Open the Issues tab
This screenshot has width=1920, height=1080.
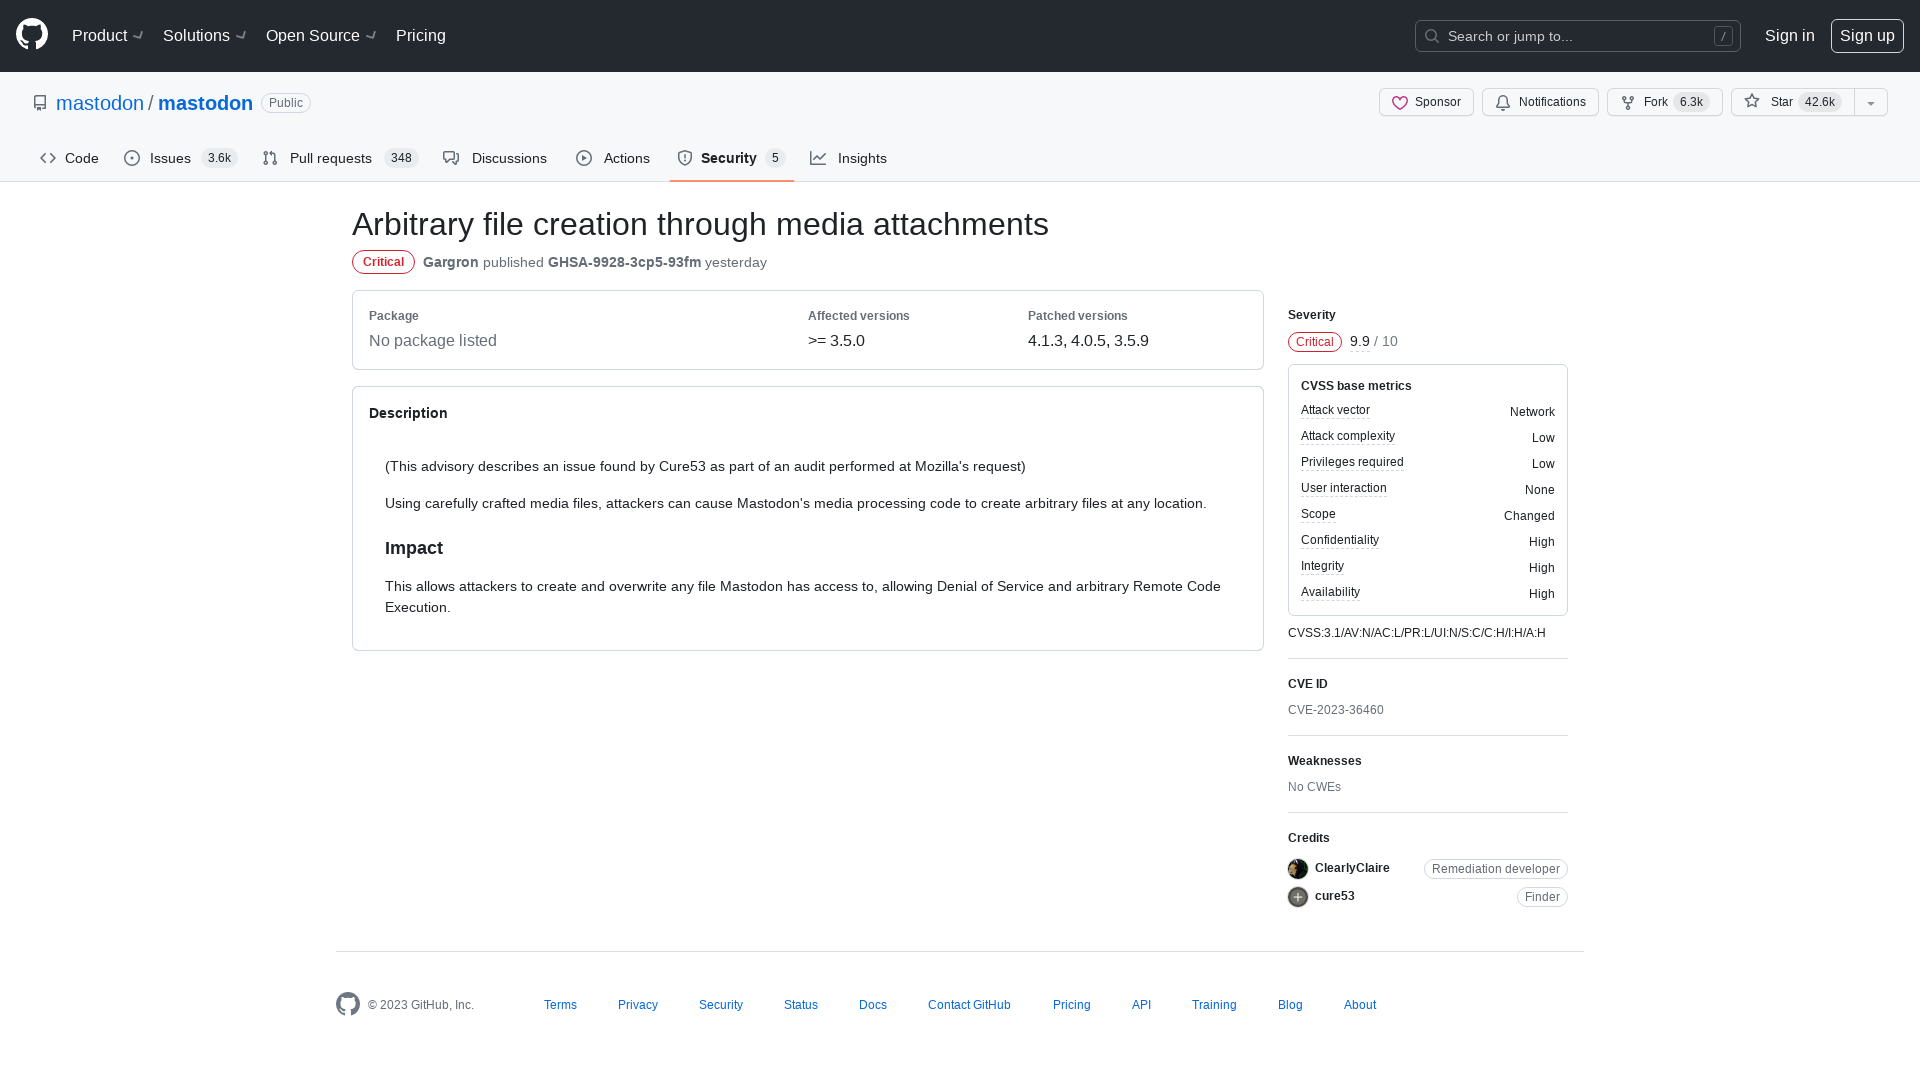point(180,158)
